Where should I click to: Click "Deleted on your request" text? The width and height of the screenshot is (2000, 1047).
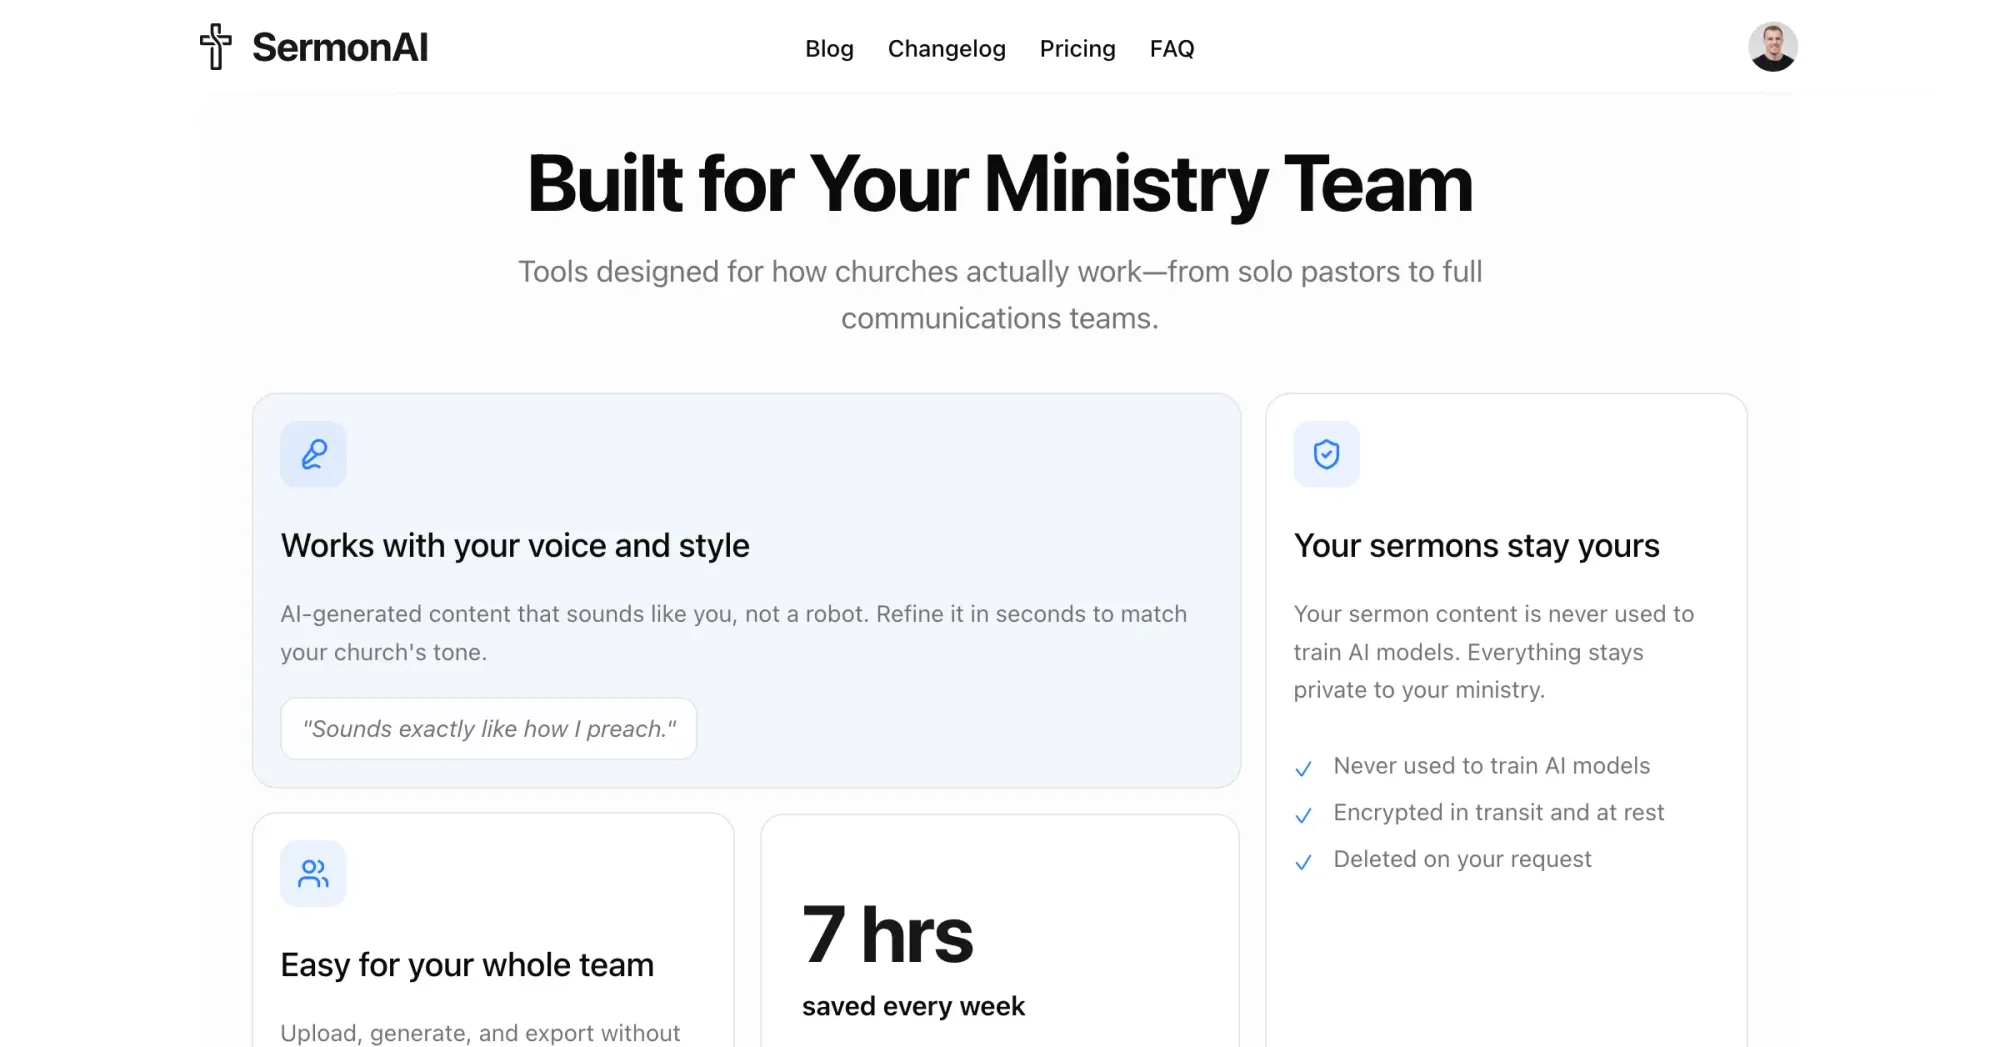1462,859
